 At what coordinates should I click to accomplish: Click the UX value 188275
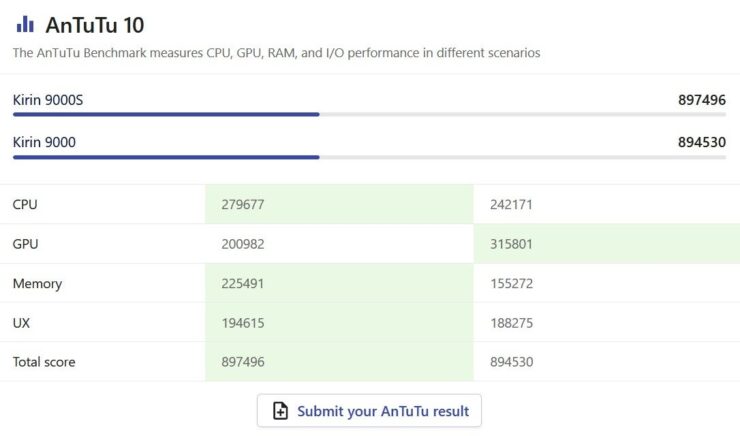511,323
